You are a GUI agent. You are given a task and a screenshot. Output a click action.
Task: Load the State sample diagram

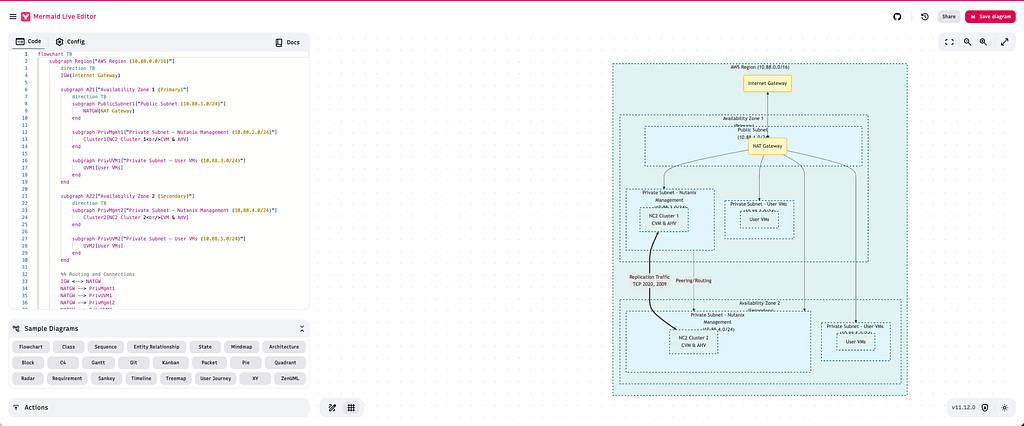205,347
